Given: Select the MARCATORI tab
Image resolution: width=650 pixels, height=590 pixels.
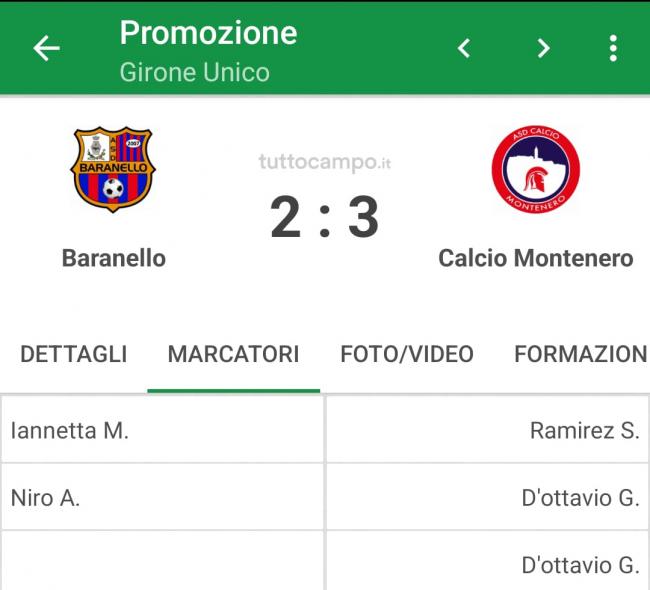Looking at the screenshot, I should 233,354.
